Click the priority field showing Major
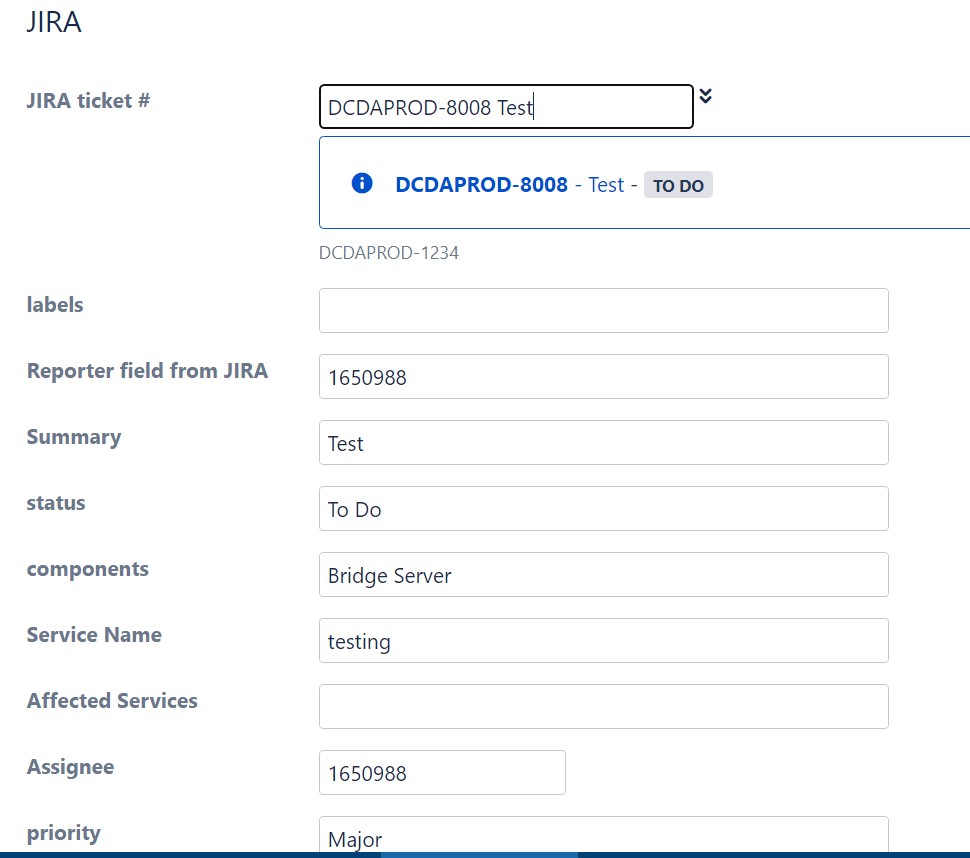The height and width of the screenshot is (858, 970). point(603,838)
